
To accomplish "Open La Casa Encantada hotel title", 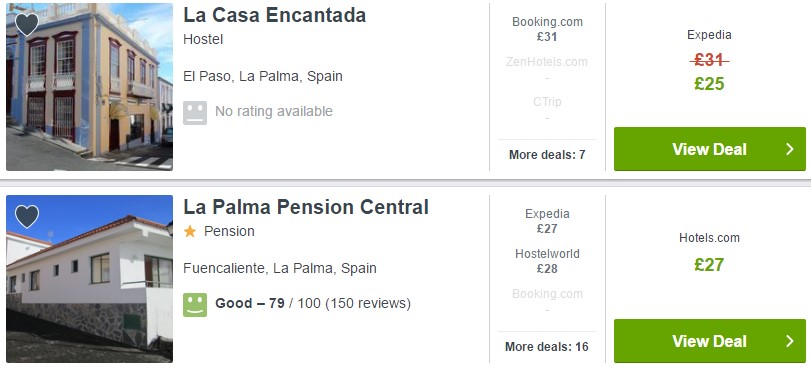I will point(275,15).
